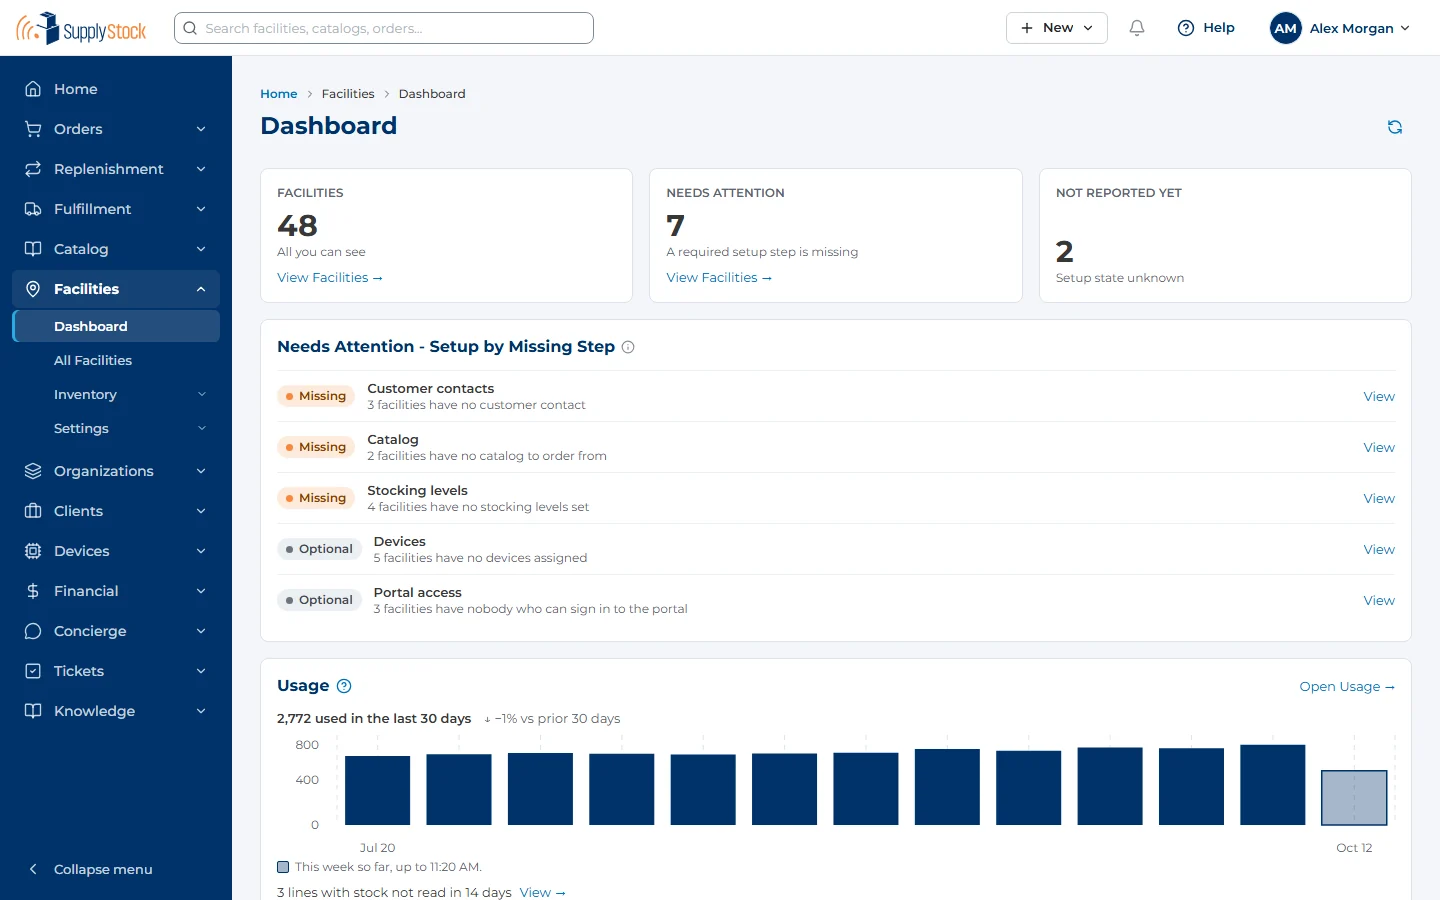Click the help icon next to Usage
The image size is (1440, 900).
pos(344,686)
